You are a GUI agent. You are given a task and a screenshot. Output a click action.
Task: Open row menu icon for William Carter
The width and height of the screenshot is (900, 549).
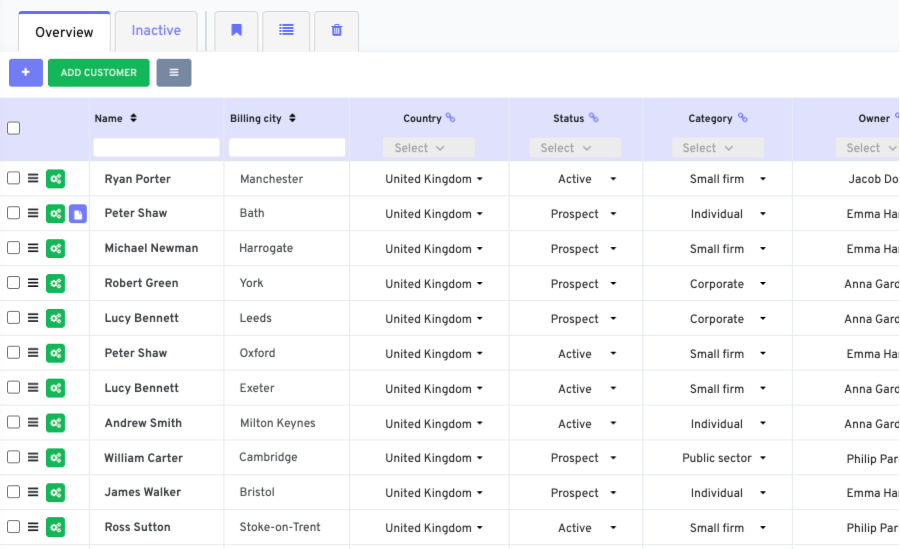click(x=33, y=458)
